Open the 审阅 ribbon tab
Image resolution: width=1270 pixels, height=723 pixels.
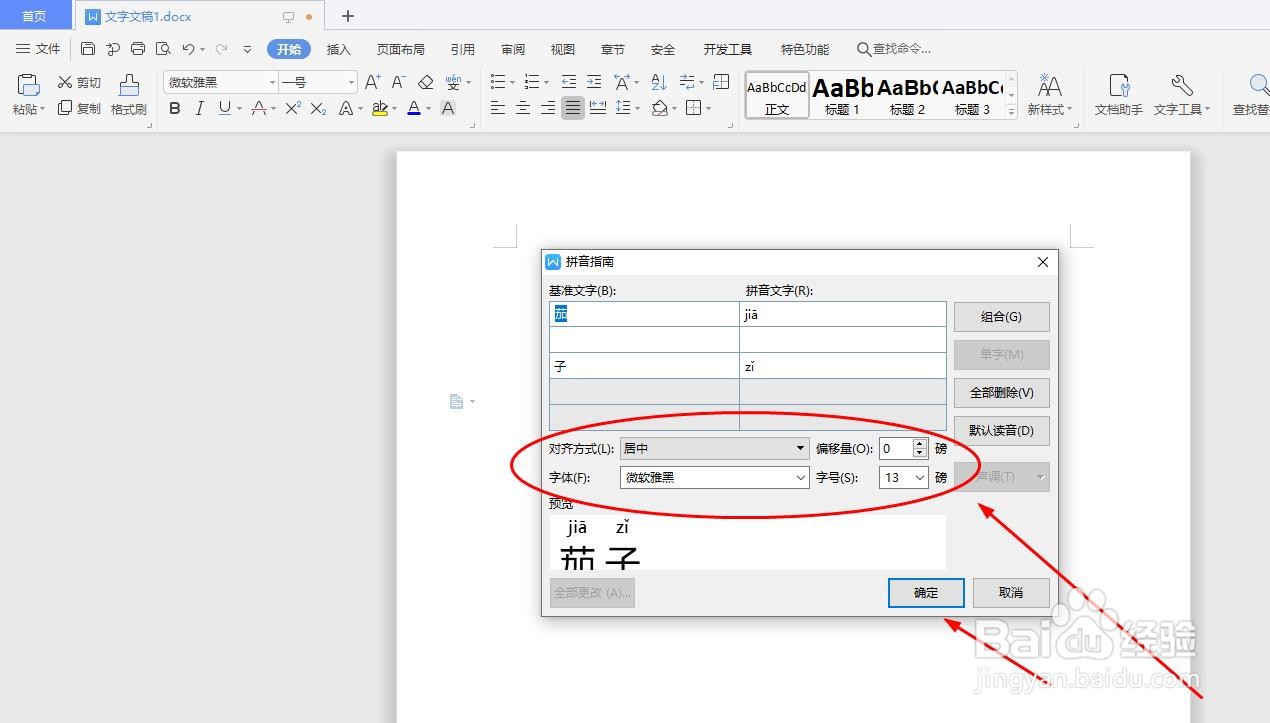click(512, 48)
